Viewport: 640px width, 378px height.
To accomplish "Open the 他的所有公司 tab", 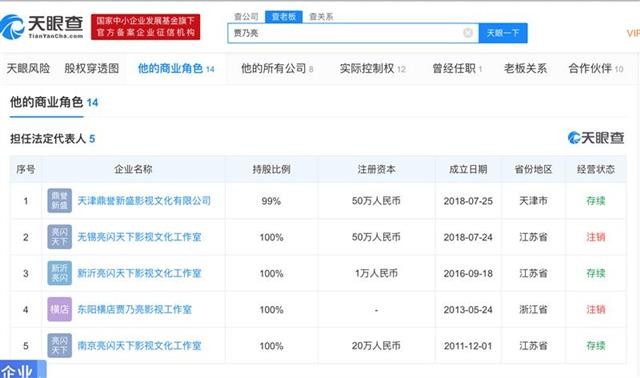I will [277, 69].
